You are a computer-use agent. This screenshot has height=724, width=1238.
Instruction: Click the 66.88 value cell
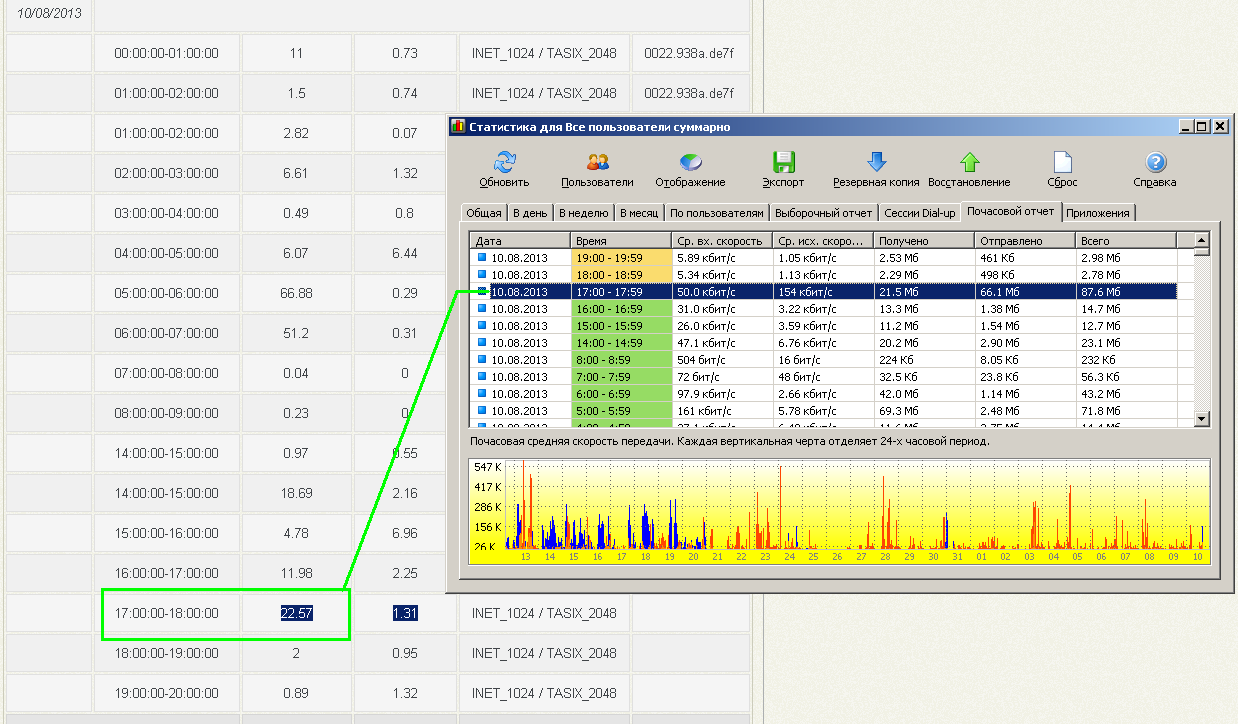point(296,293)
